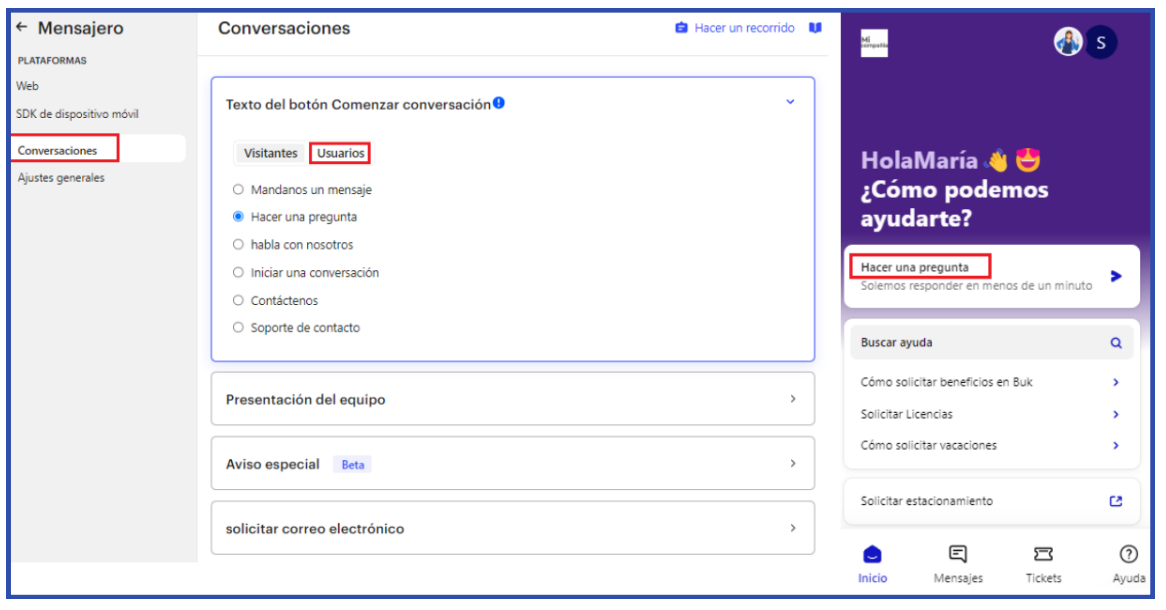
Task: Collapse the Texto del botón Comenzar conversación section
Action: pyautogui.click(x=790, y=103)
